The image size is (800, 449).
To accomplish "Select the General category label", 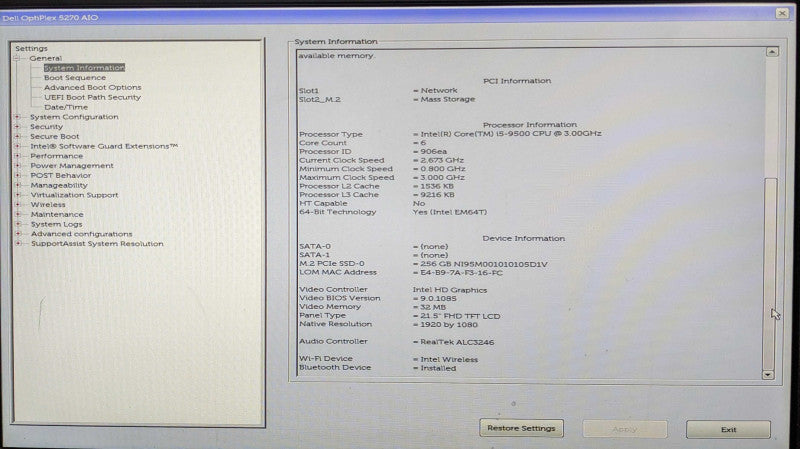I will point(45,58).
